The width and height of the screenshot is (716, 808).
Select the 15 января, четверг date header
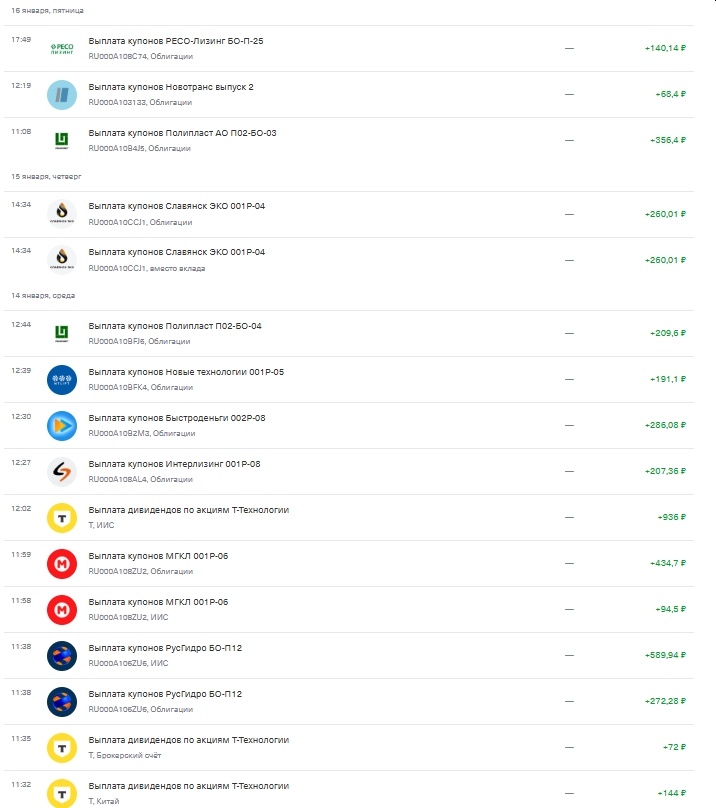46,176
